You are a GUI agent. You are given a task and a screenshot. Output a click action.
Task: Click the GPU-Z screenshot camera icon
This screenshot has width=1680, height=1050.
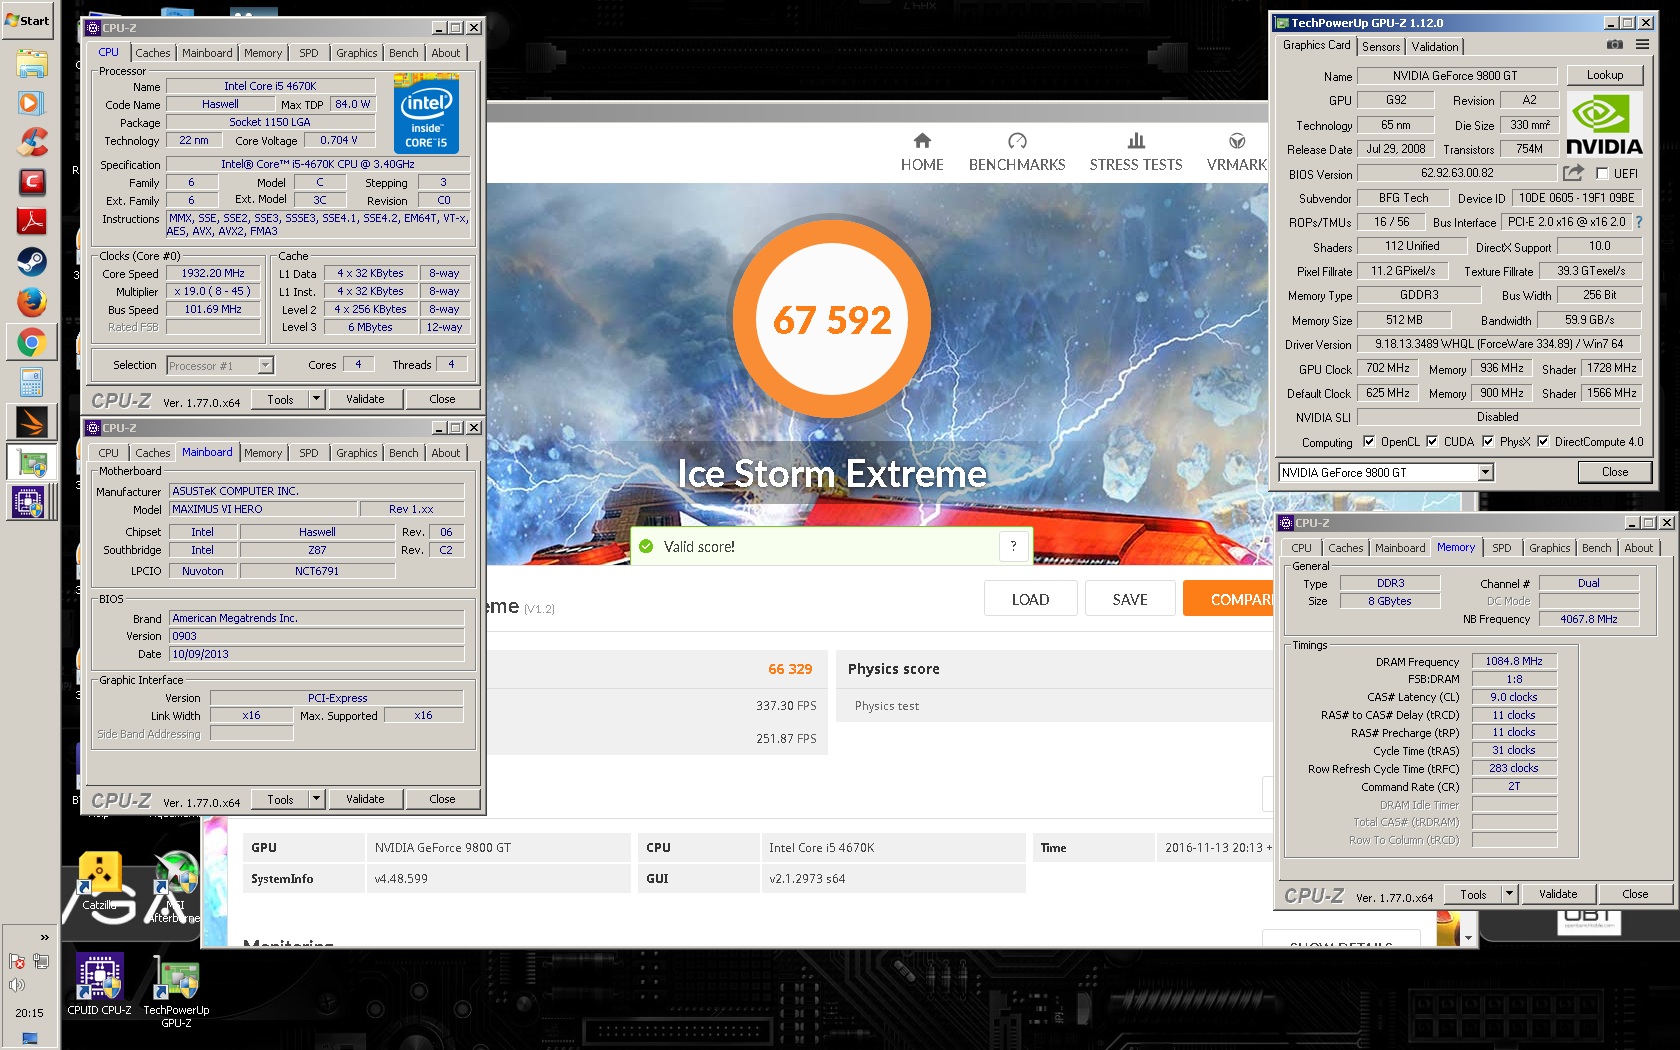(x=1615, y=45)
